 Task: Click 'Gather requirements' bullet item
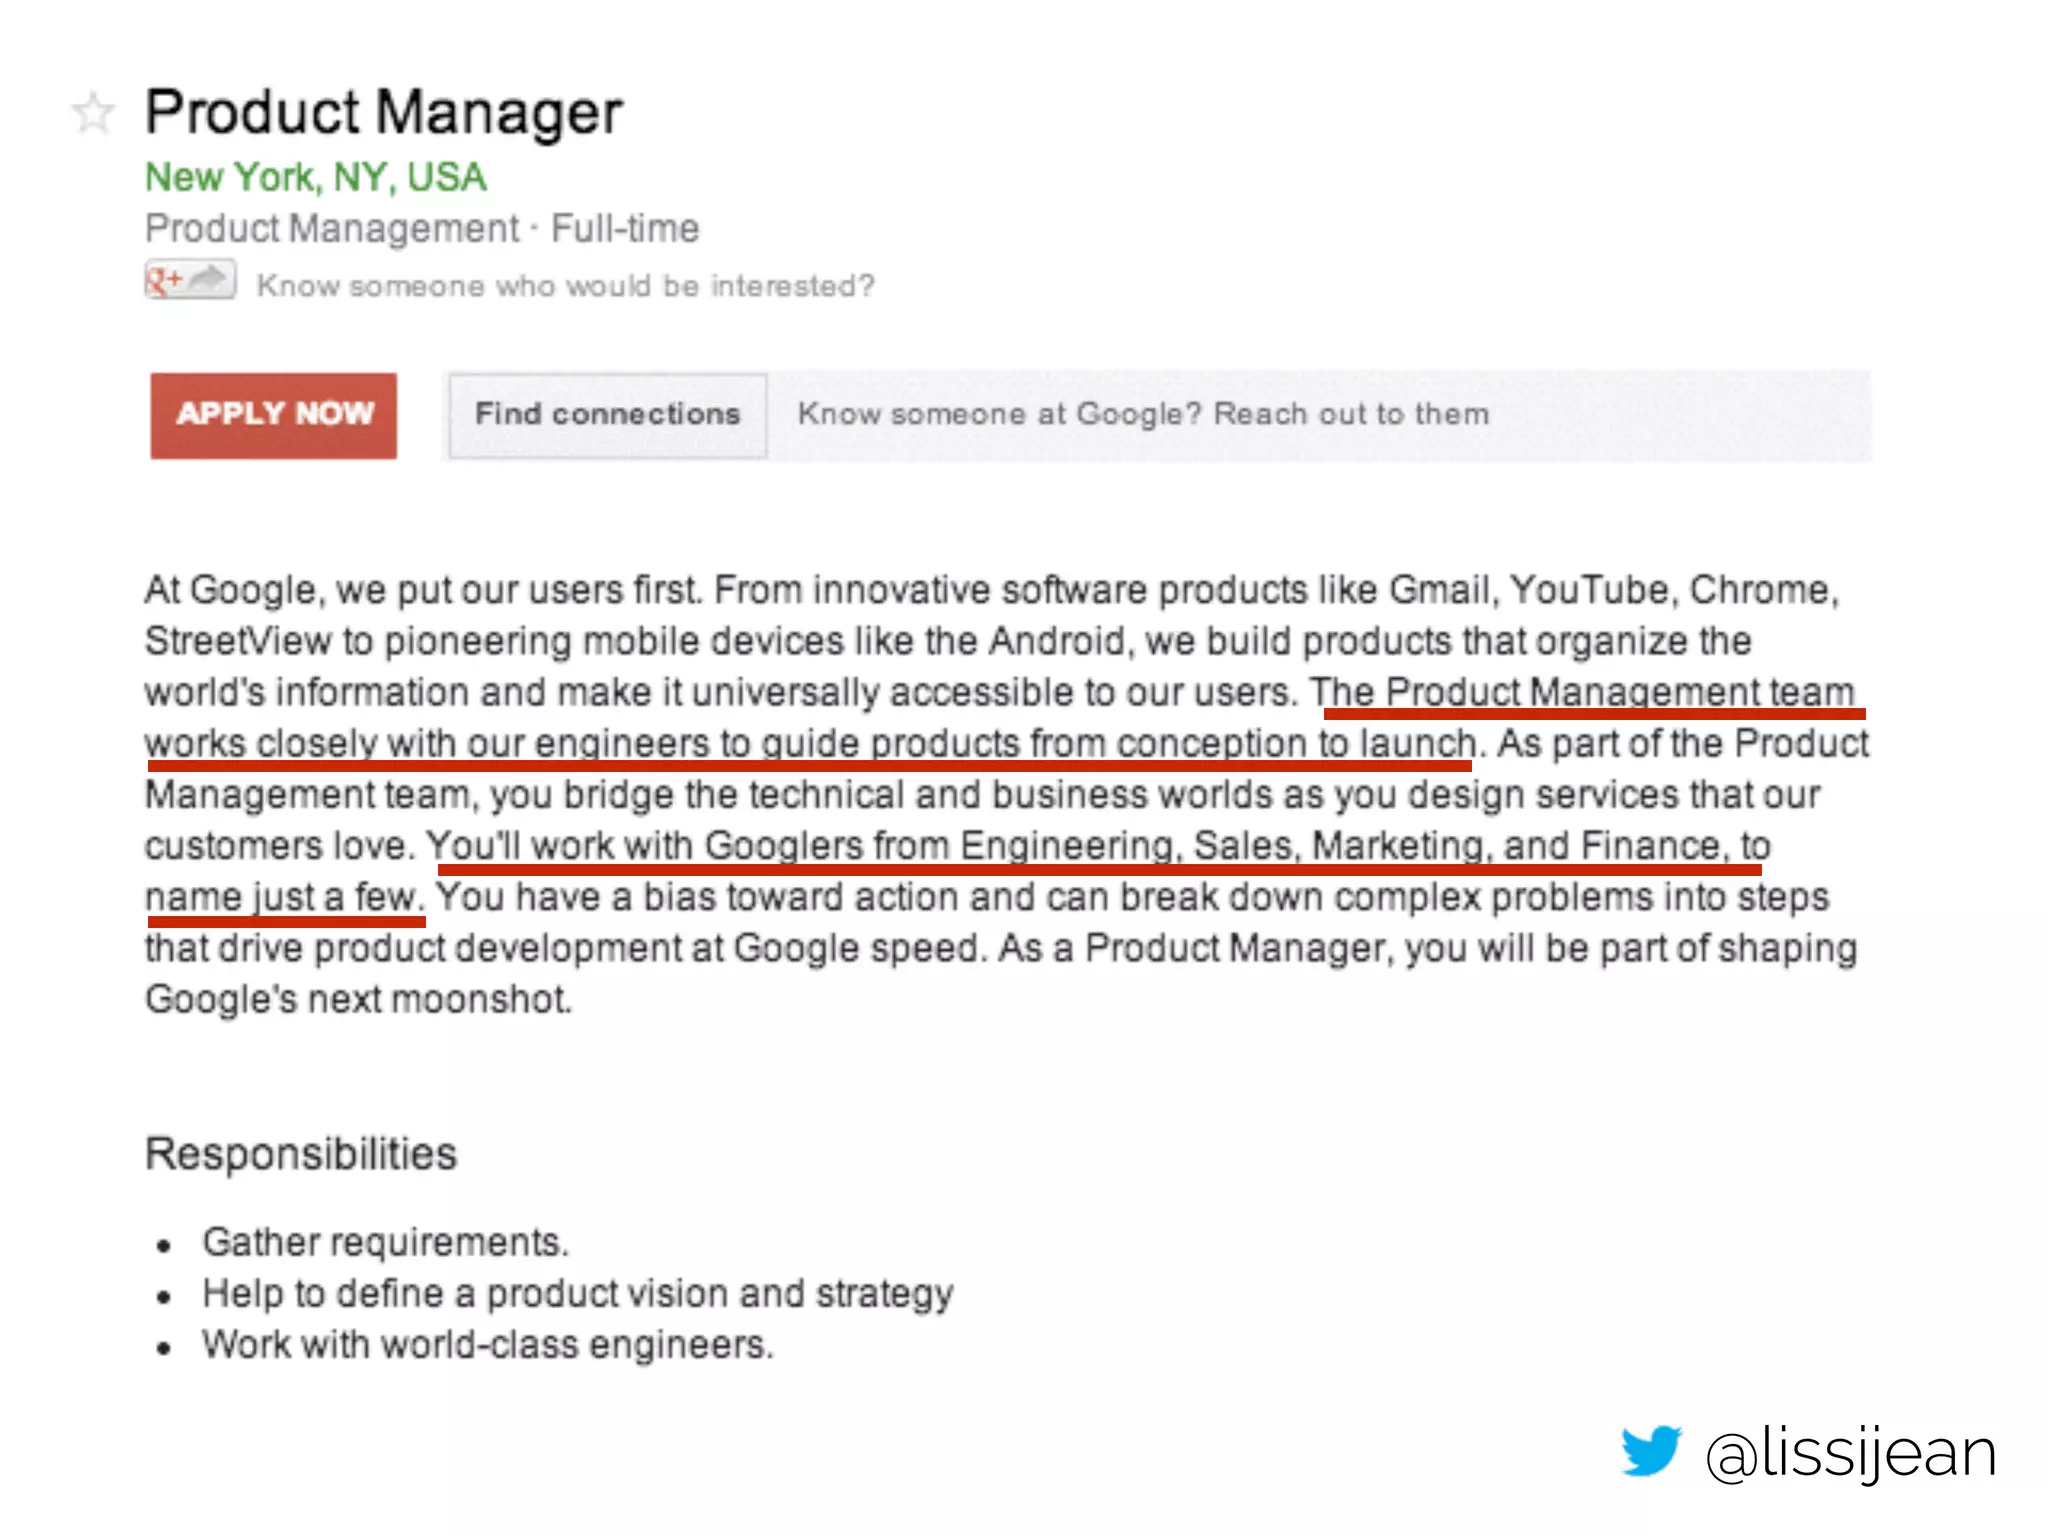(385, 1243)
